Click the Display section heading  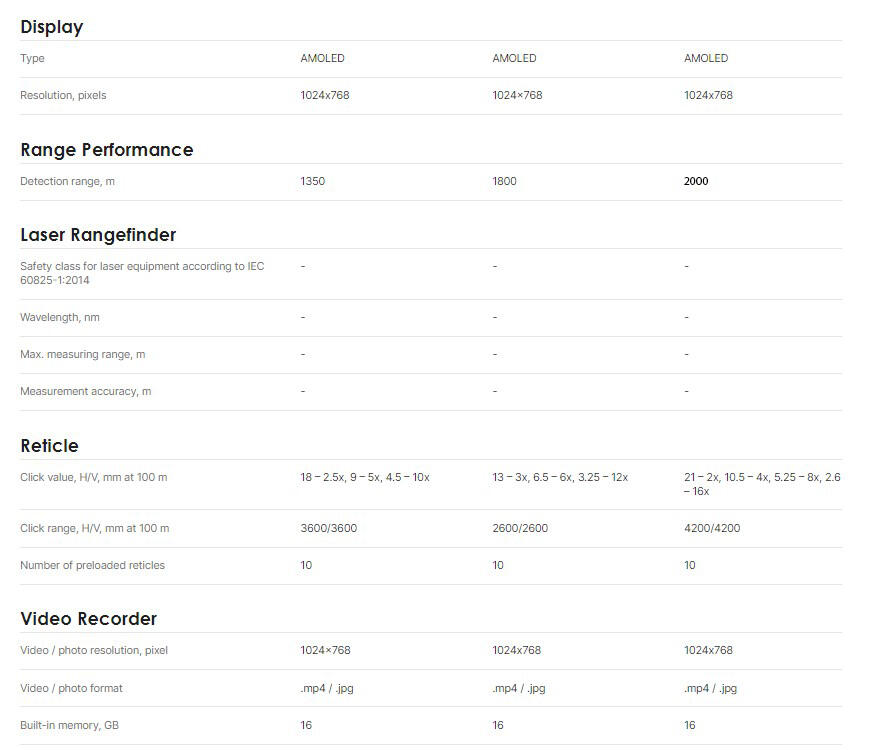[52, 27]
